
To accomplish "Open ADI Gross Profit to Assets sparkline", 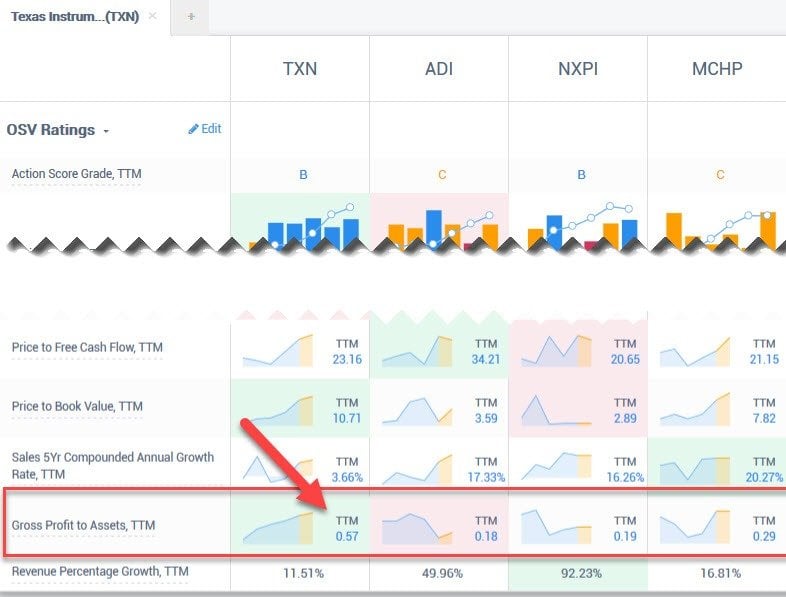I will pos(417,527).
